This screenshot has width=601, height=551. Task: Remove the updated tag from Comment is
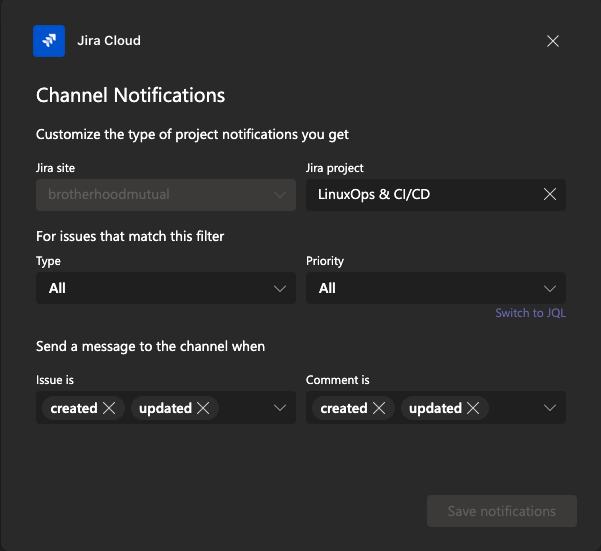[473, 408]
